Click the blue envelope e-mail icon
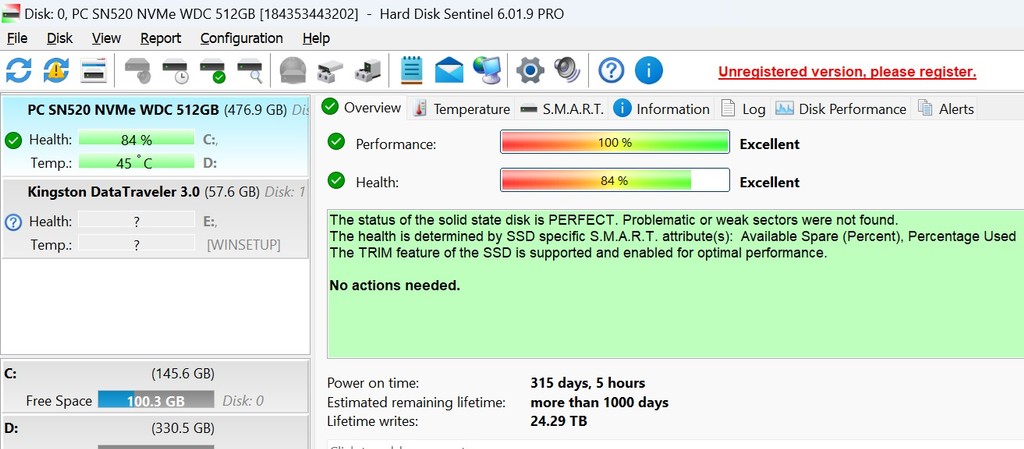This screenshot has height=449, width=1024. point(449,70)
